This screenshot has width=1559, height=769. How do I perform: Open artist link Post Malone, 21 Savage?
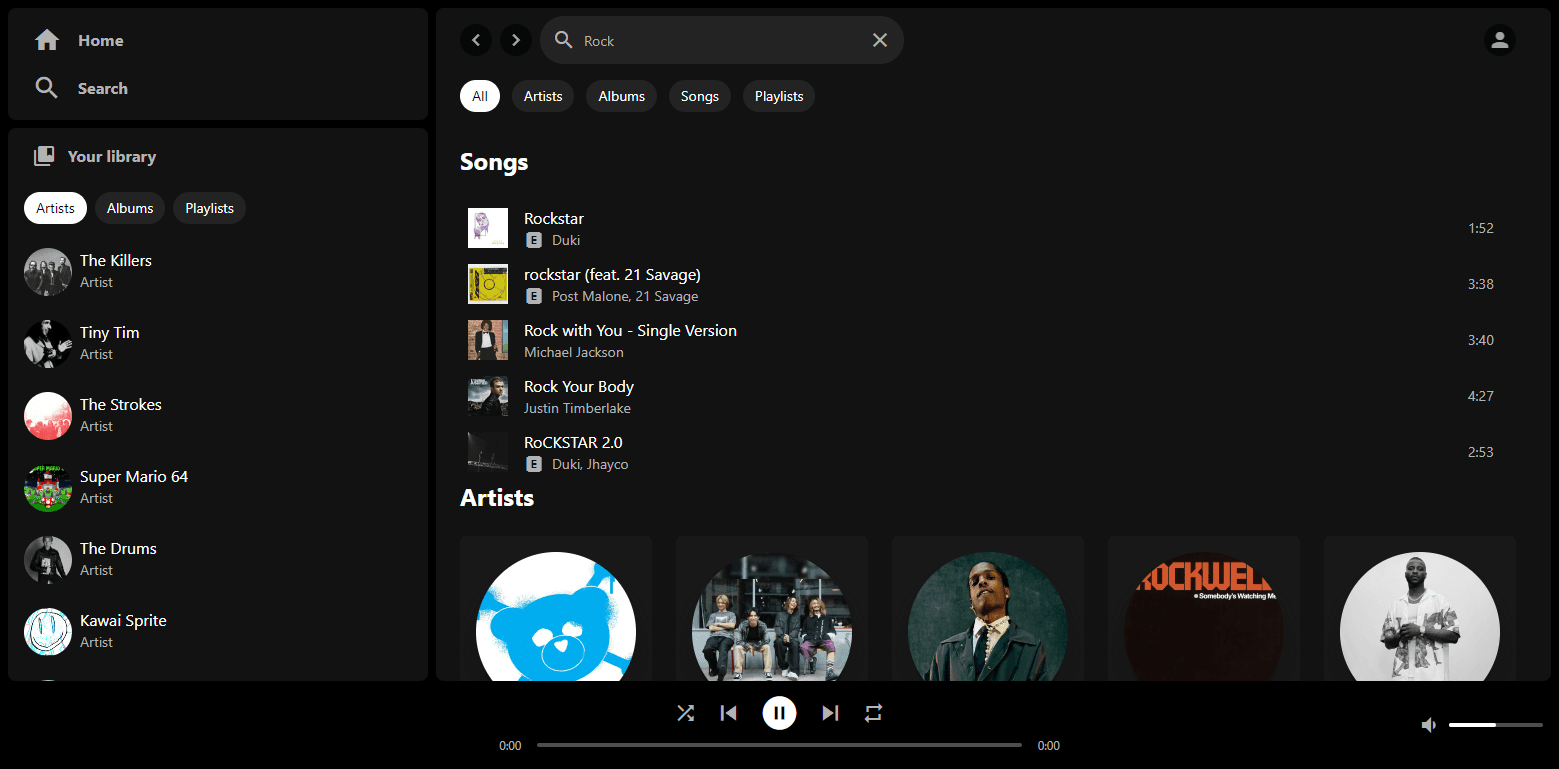pos(625,296)
